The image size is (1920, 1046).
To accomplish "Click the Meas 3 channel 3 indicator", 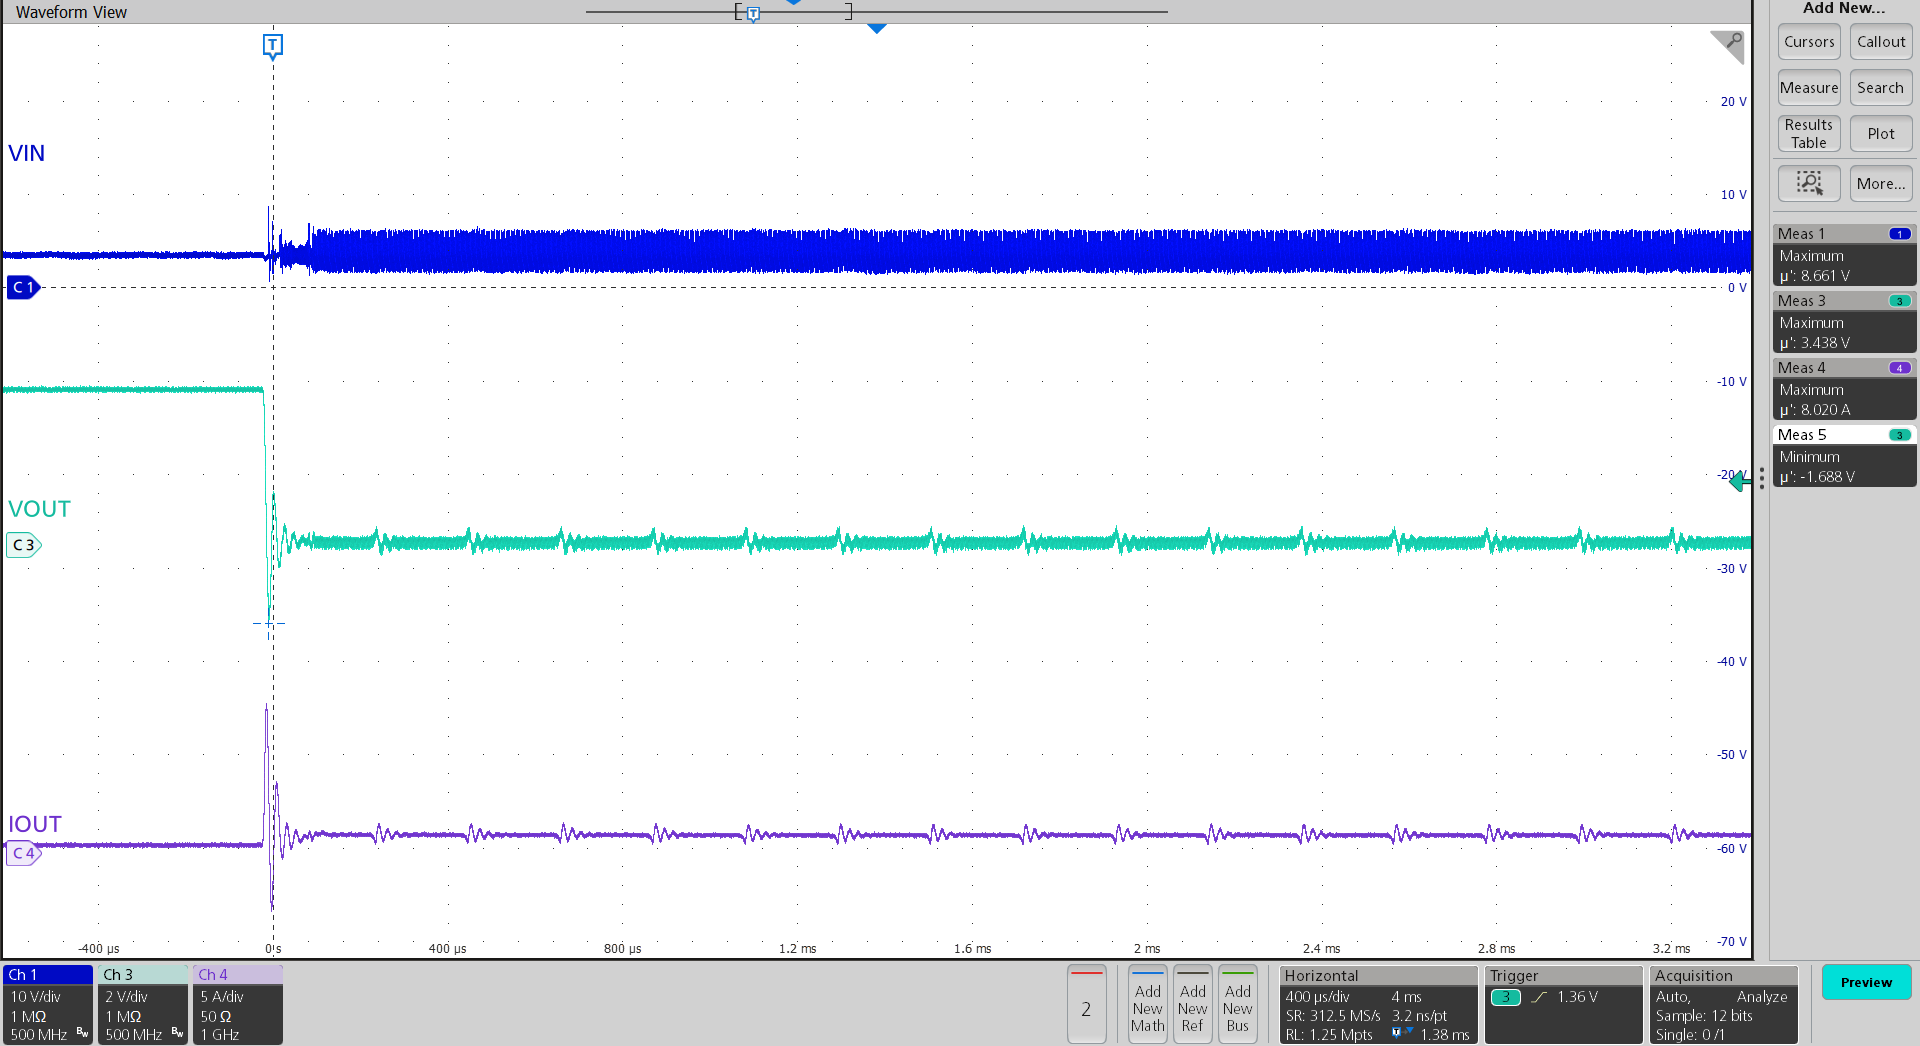I will (1900, 301).
